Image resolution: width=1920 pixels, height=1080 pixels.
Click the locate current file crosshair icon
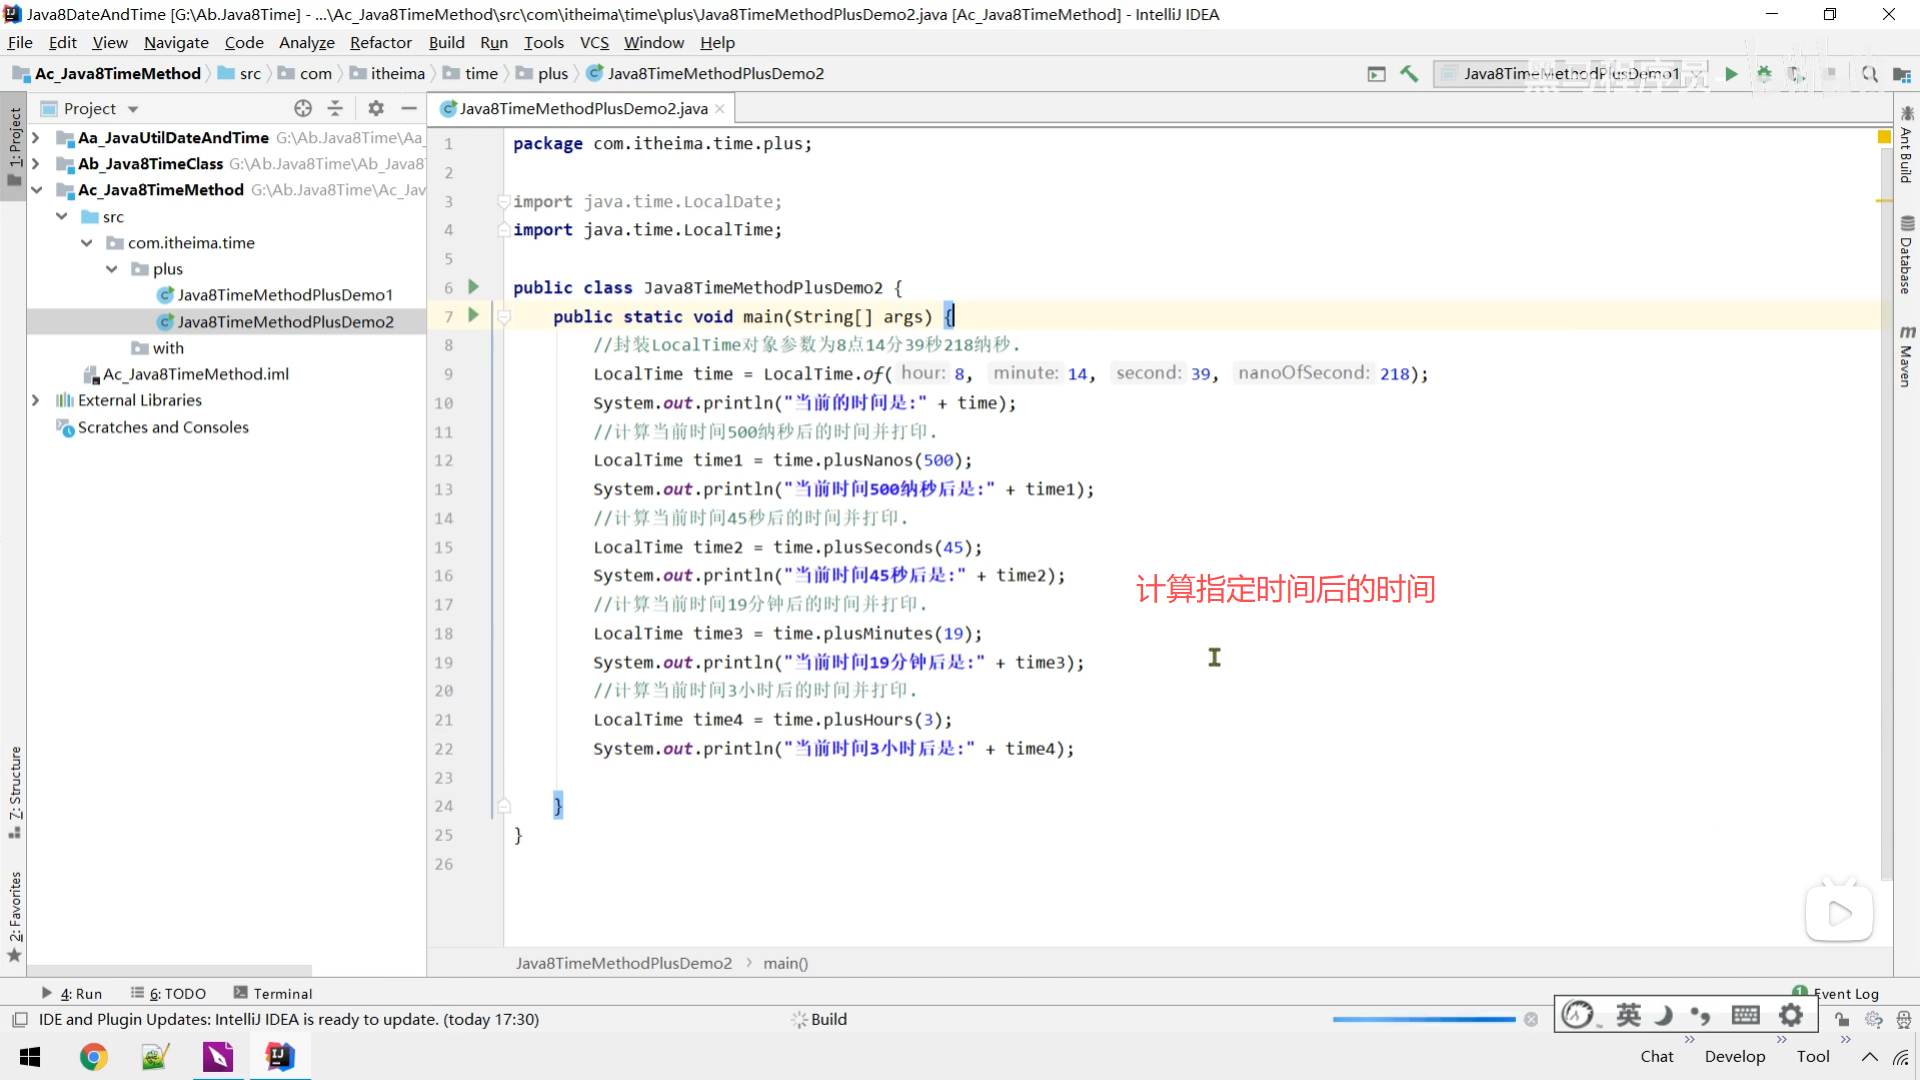[303, 108]
